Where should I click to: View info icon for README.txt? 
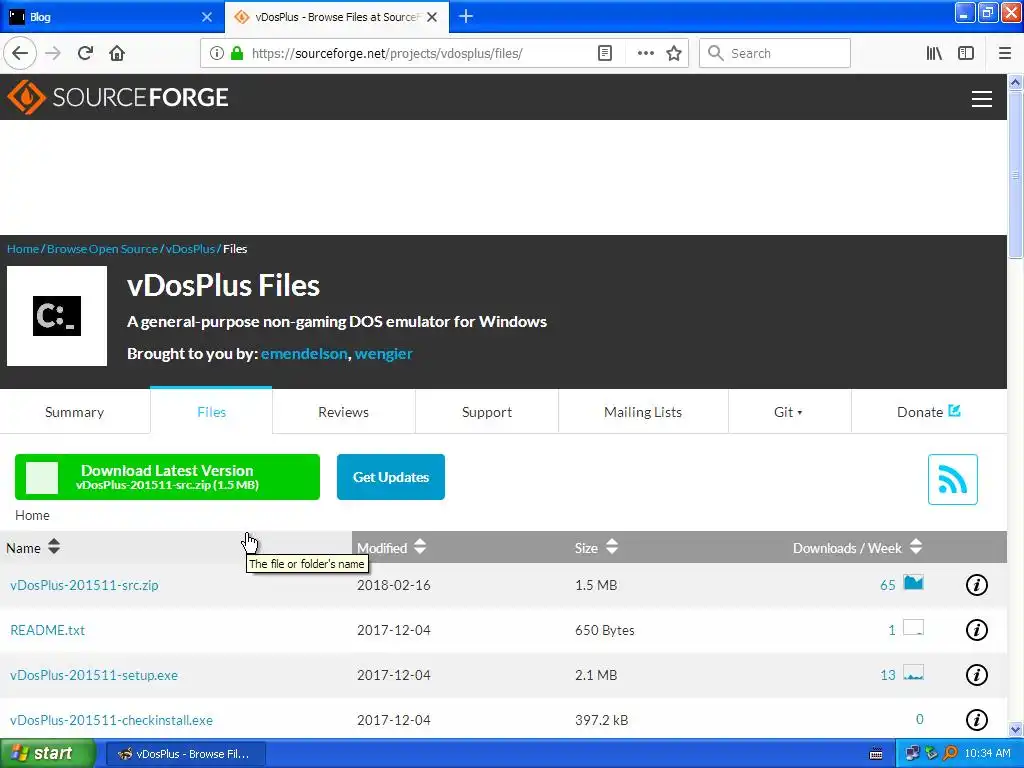(976, 630)
